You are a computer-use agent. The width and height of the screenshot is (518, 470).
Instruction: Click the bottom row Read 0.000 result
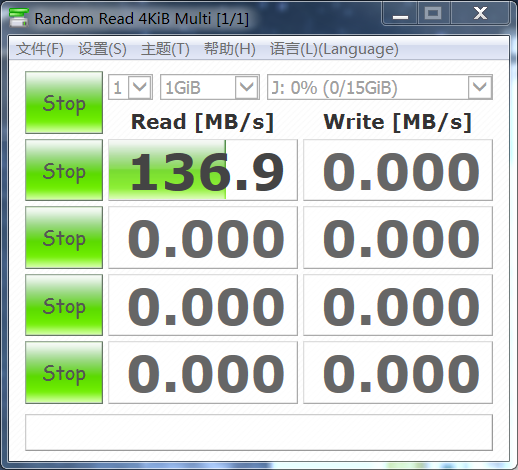[x=203, y=372]
